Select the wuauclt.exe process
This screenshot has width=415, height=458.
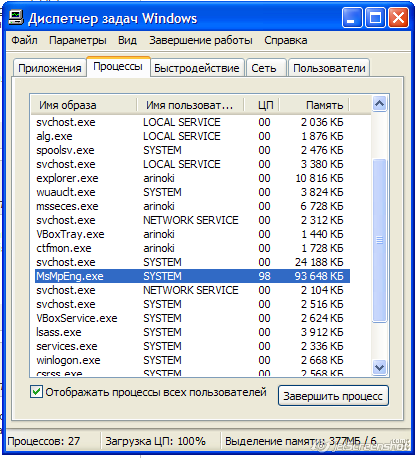(x=192, y=192)
